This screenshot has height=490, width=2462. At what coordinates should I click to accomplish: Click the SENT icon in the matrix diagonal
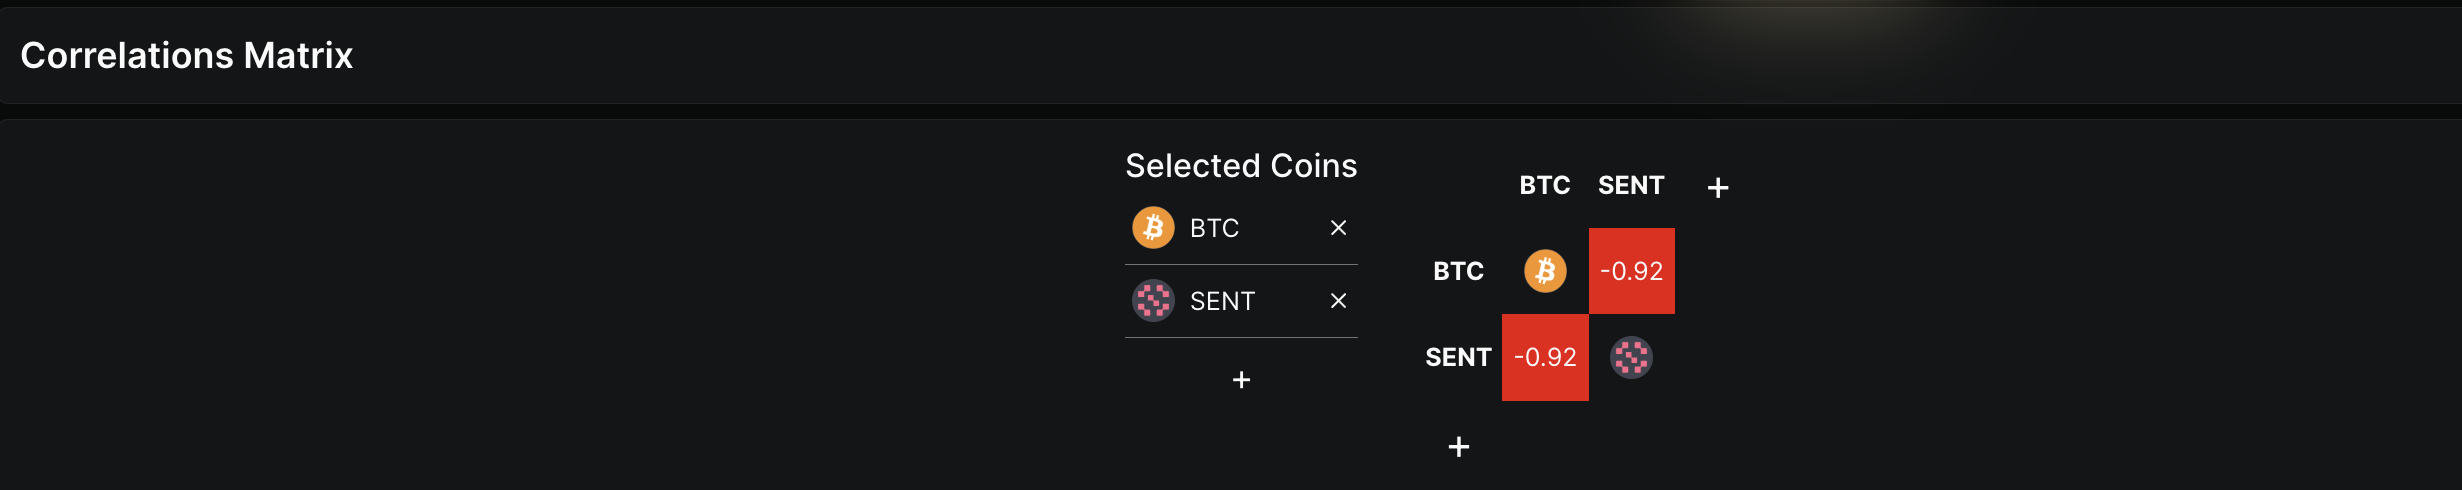[x=1631, y=357]
